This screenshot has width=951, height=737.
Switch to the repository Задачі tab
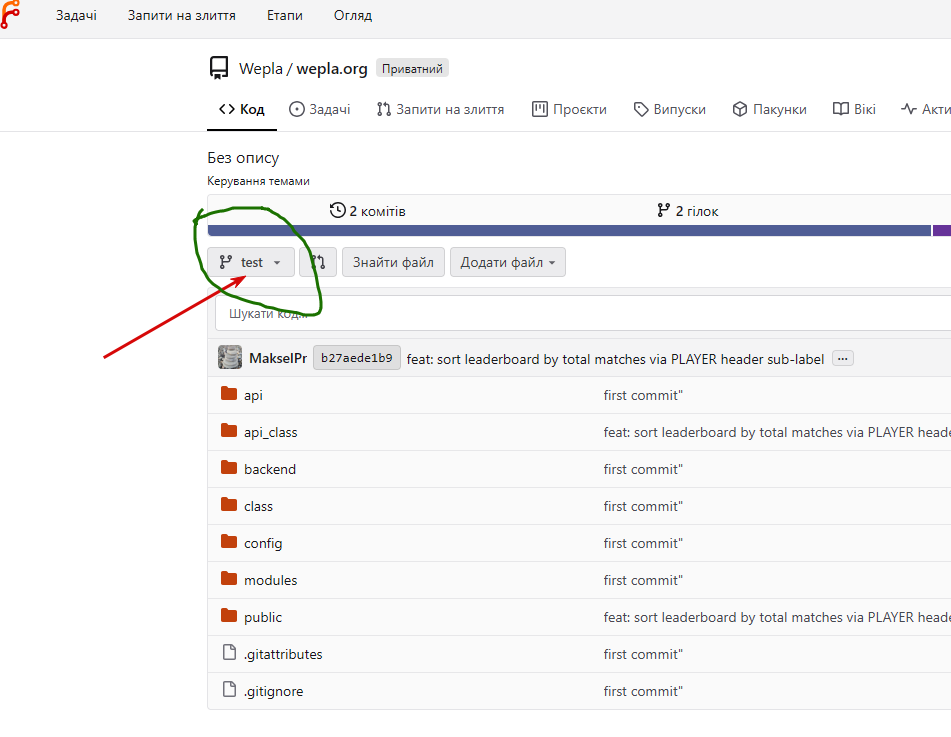[320, 109]
